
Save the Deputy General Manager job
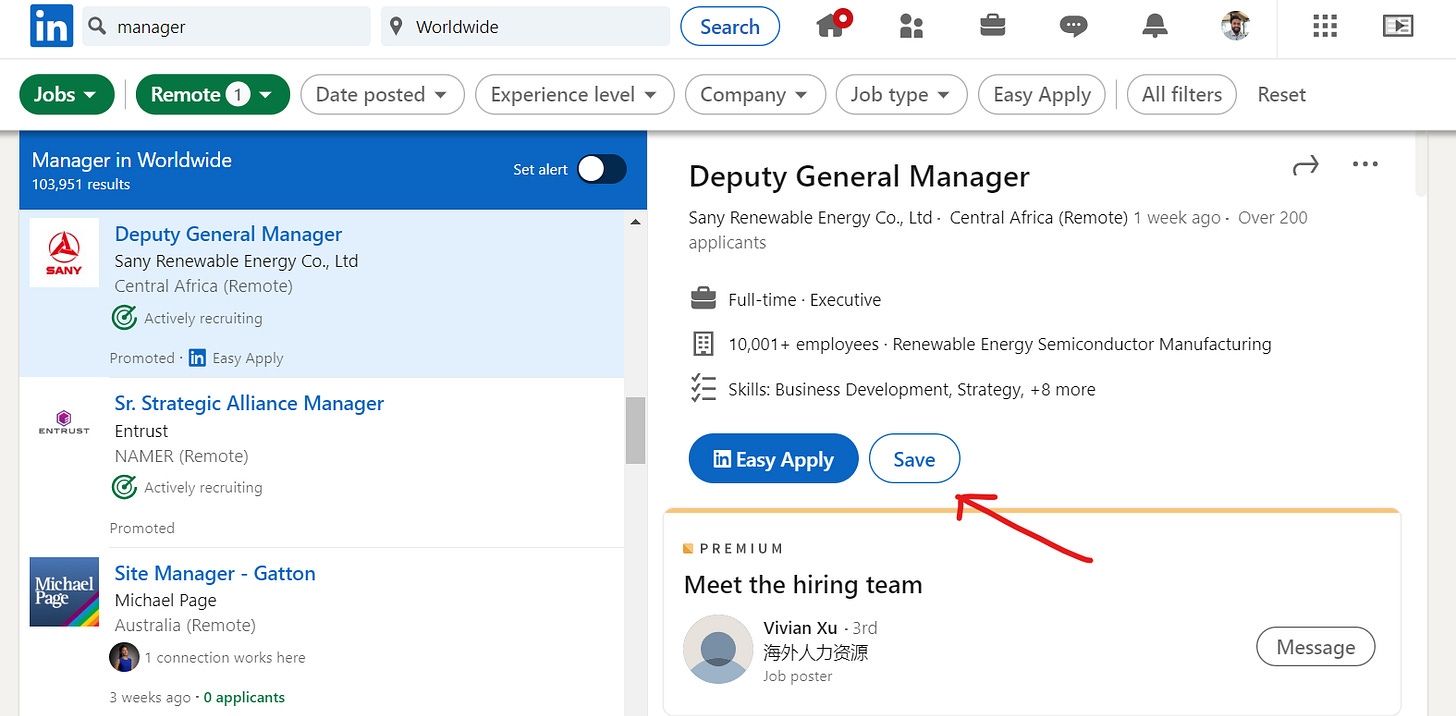(914, 459)
